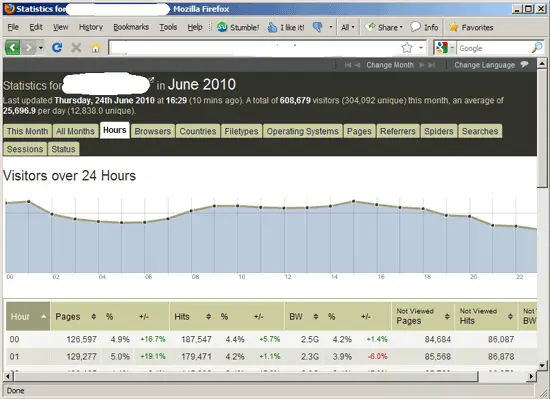Screen dimensions: 550x399
Task: Click the thumbs-down dislike icon
Action: [x=318, y=27]
